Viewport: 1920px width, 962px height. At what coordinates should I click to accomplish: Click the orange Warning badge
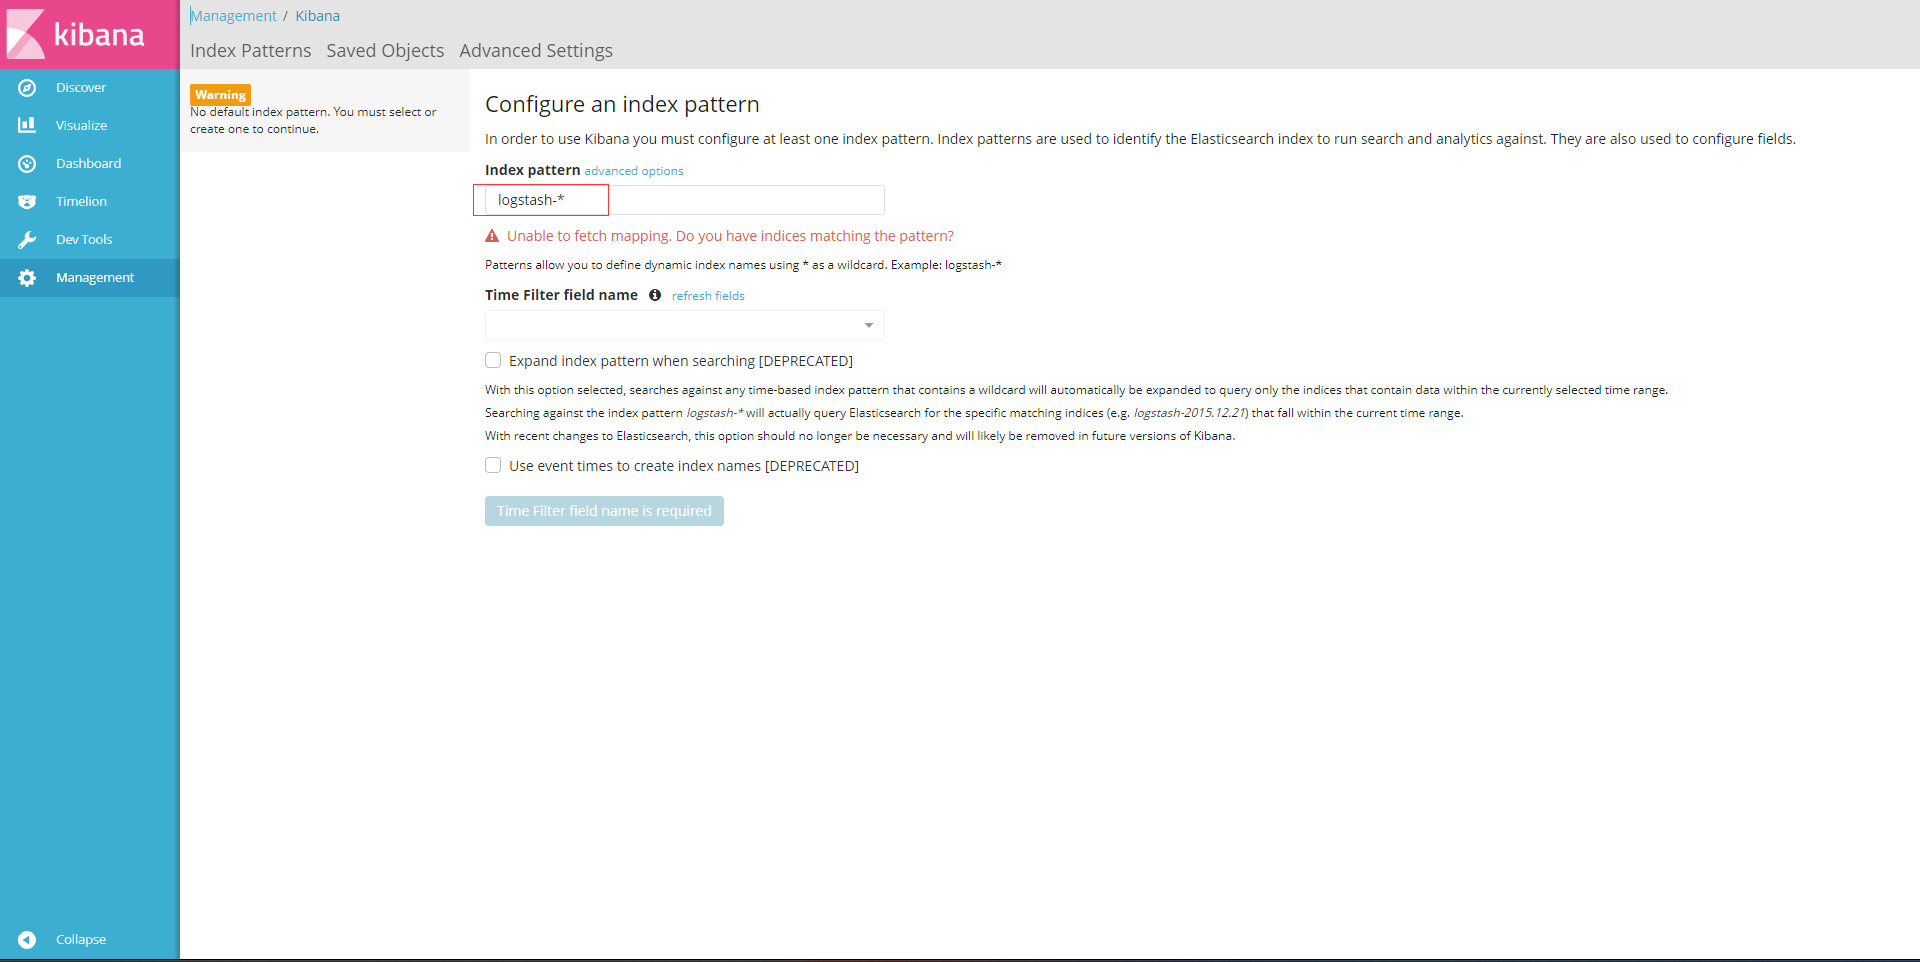pyautogui.click(x=220, y=95)
